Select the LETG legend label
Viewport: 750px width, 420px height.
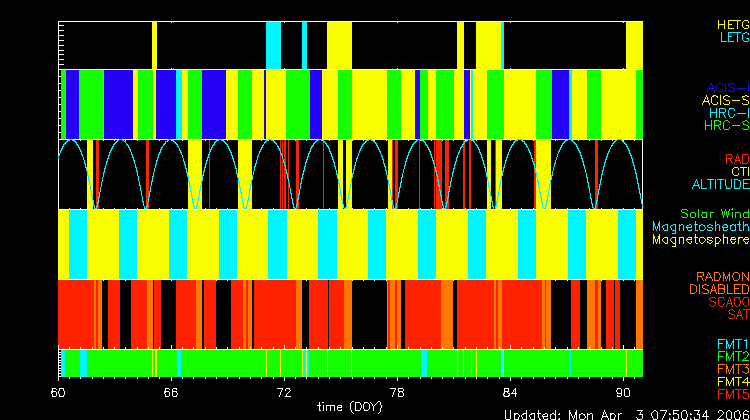(x=733, y=38)
